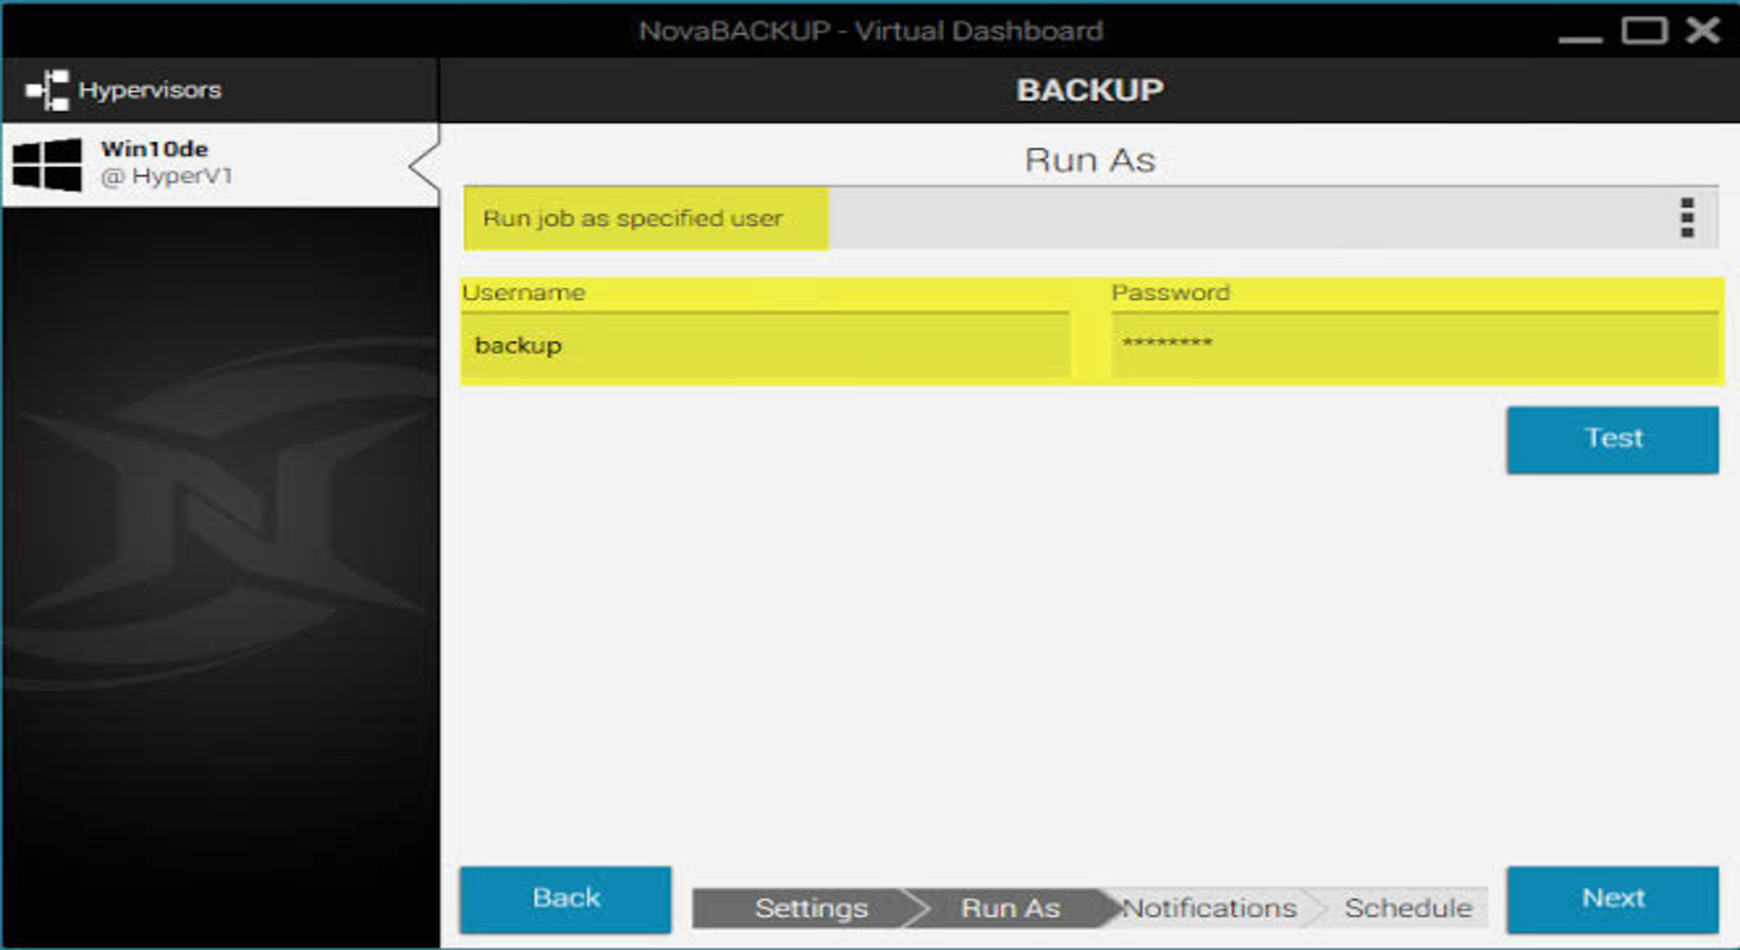Click into the Password field
The image size is (1740, 950).
tap(1414, 346)
